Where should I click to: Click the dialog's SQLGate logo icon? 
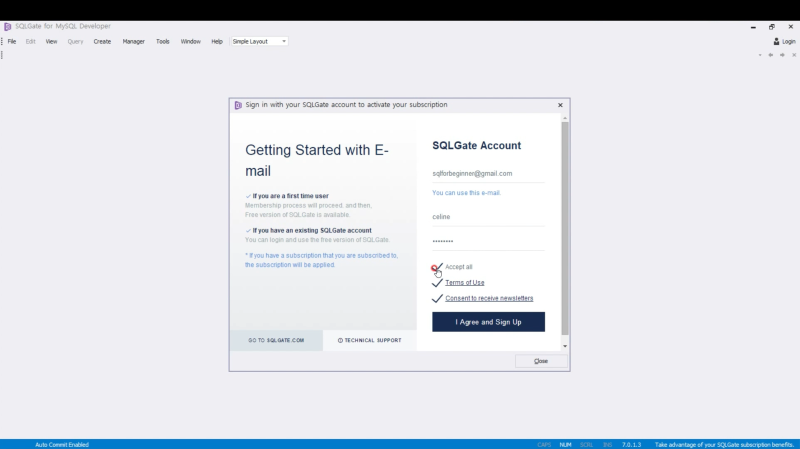(238, 105)
